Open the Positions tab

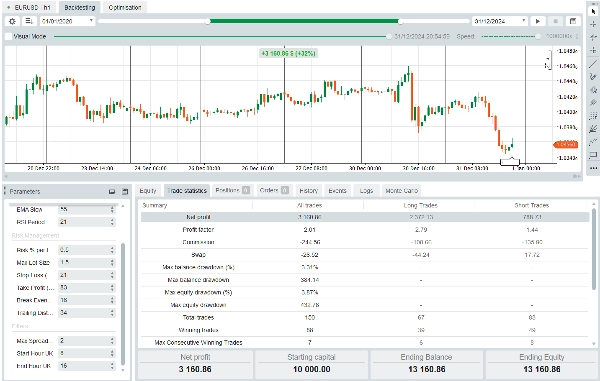[232, 190]
